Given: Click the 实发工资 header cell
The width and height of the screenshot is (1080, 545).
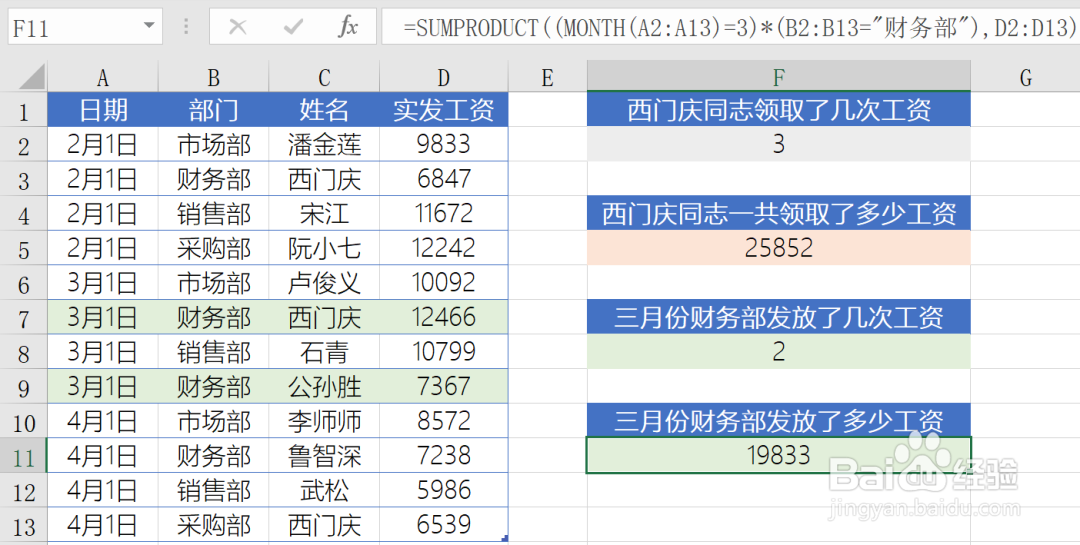Looking at the screenshot, I should click(x=444, y=110).
